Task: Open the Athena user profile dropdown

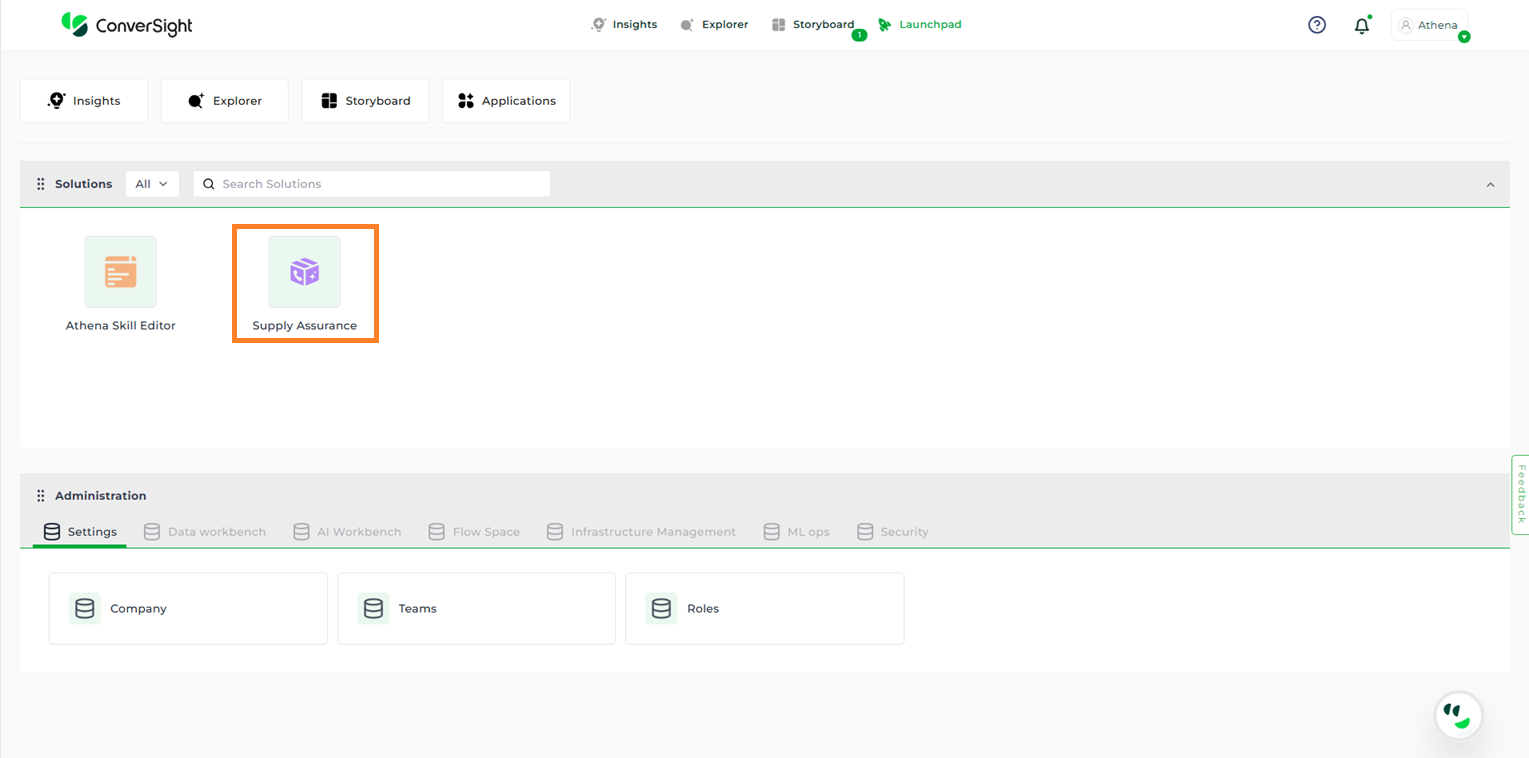Action: 1430,25
